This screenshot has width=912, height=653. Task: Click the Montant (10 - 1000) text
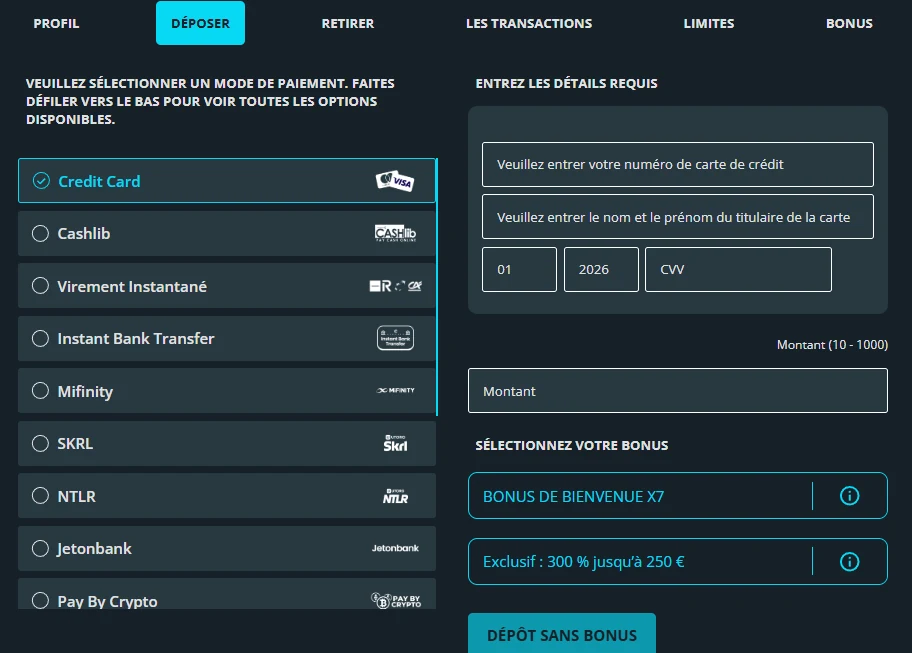pos(832,345)
